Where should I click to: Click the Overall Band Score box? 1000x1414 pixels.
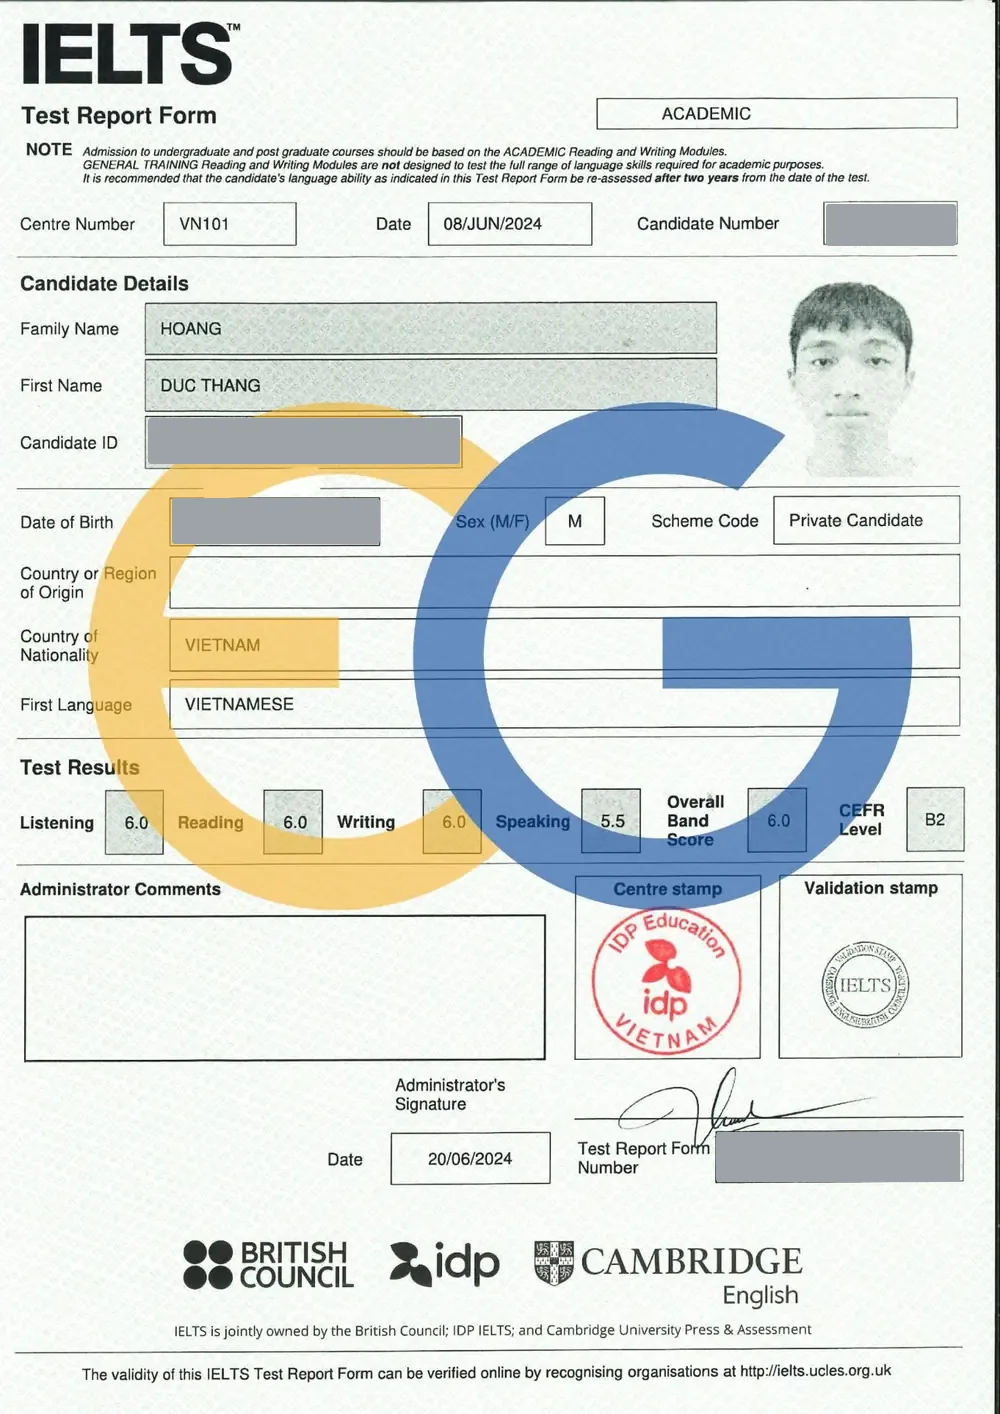pyautogui.click(x=777, y=820)
